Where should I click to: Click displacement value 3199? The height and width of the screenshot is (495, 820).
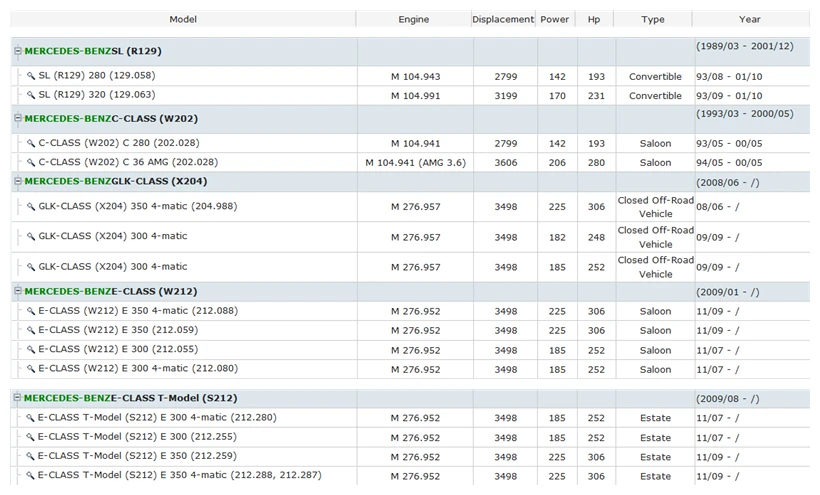[x=506, y=96]
